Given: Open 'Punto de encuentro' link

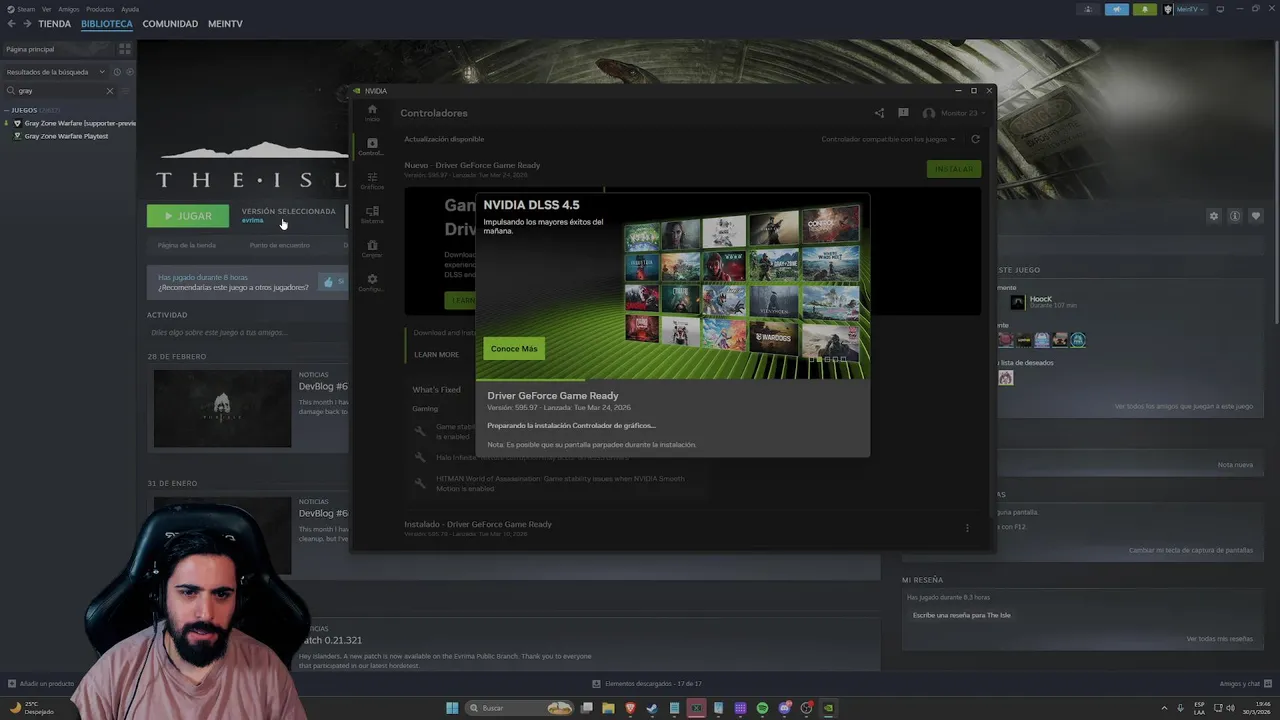Looking at the screenshot, I should 280,245.
